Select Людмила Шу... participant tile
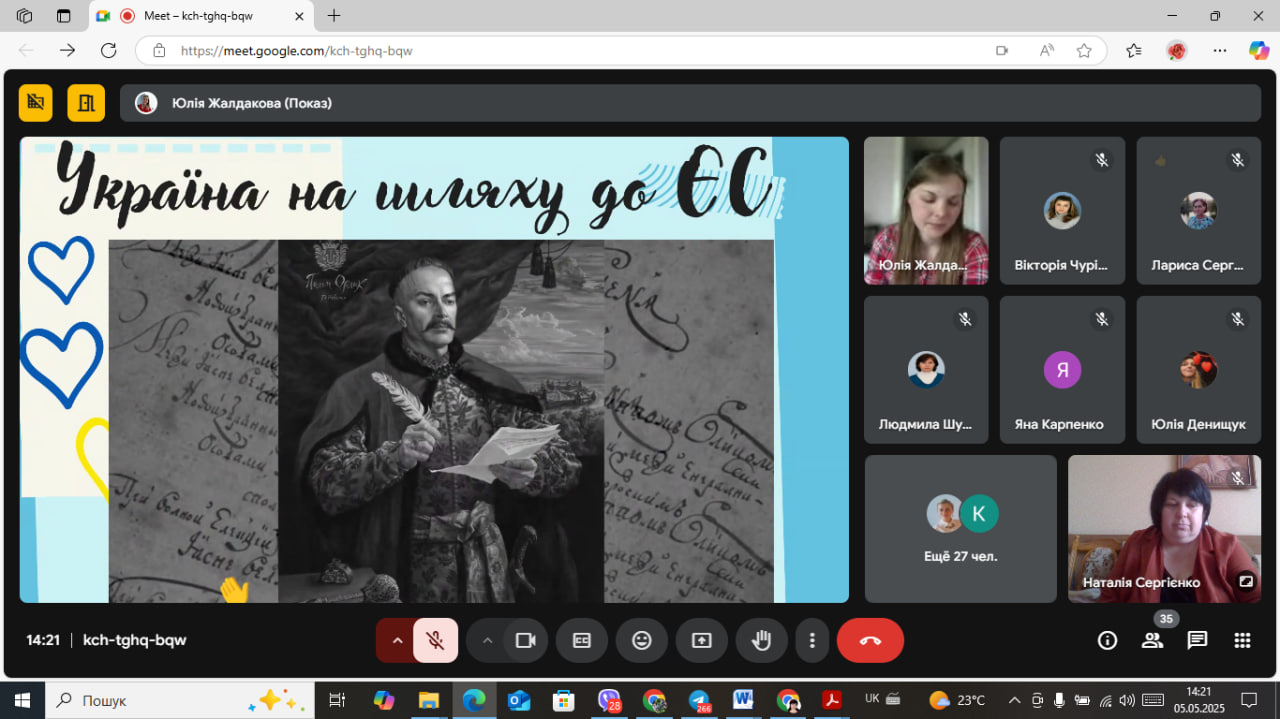This screenshot has width=1280, height=719. tap(926, 370)
